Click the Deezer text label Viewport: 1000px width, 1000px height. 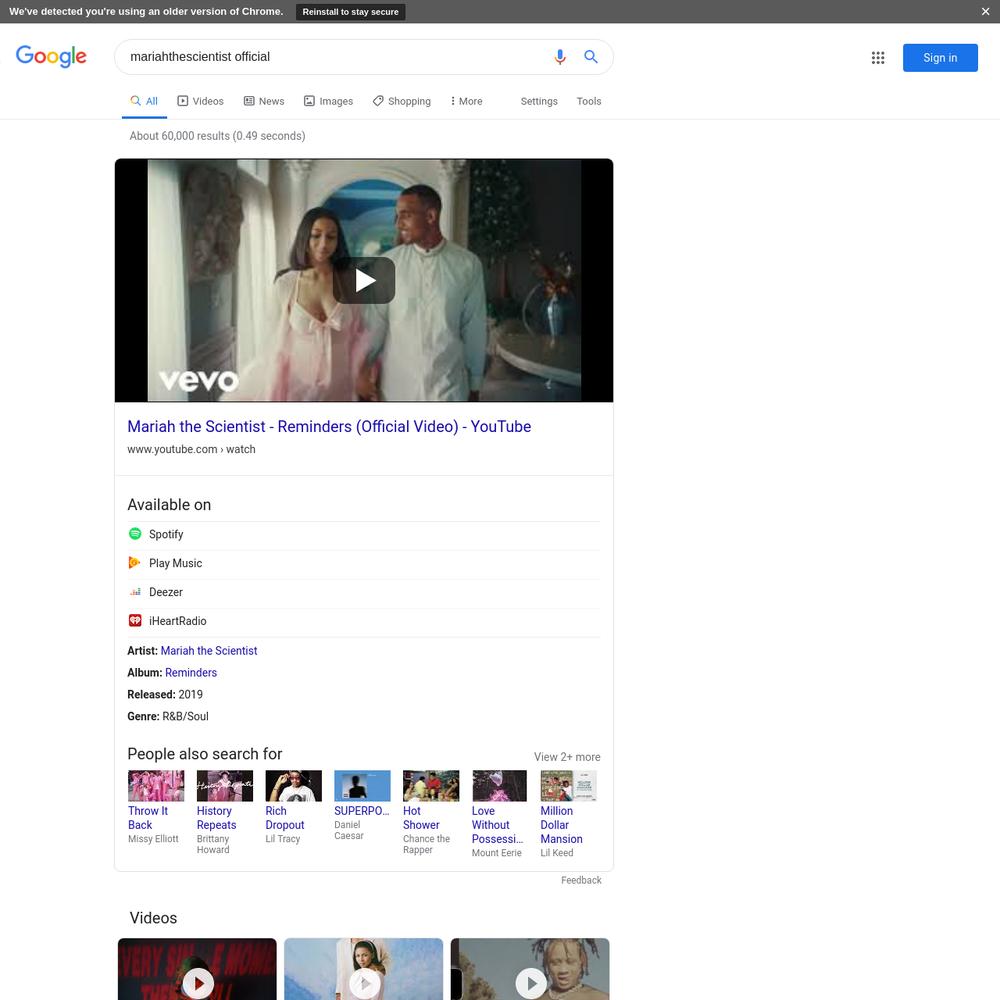tap(166, 592)
